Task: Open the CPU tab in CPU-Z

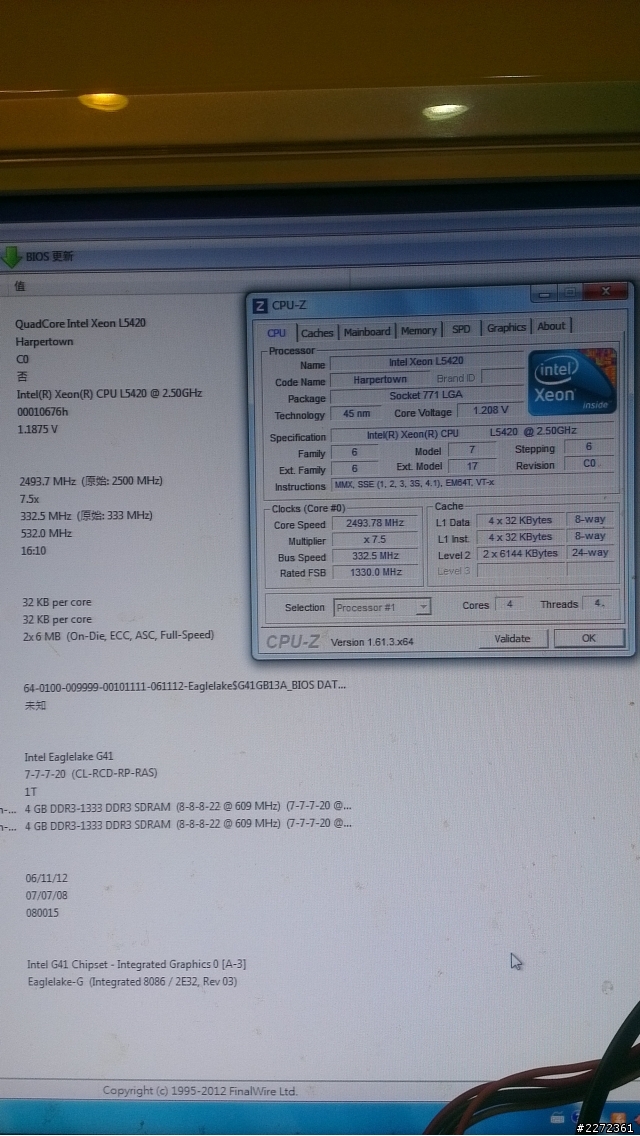Action: [277, 333]
